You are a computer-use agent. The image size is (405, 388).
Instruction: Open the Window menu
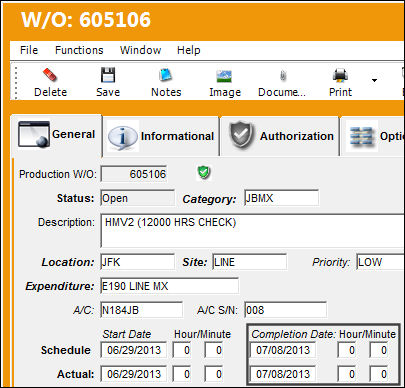pyautogui.click(x=140, y=50)
